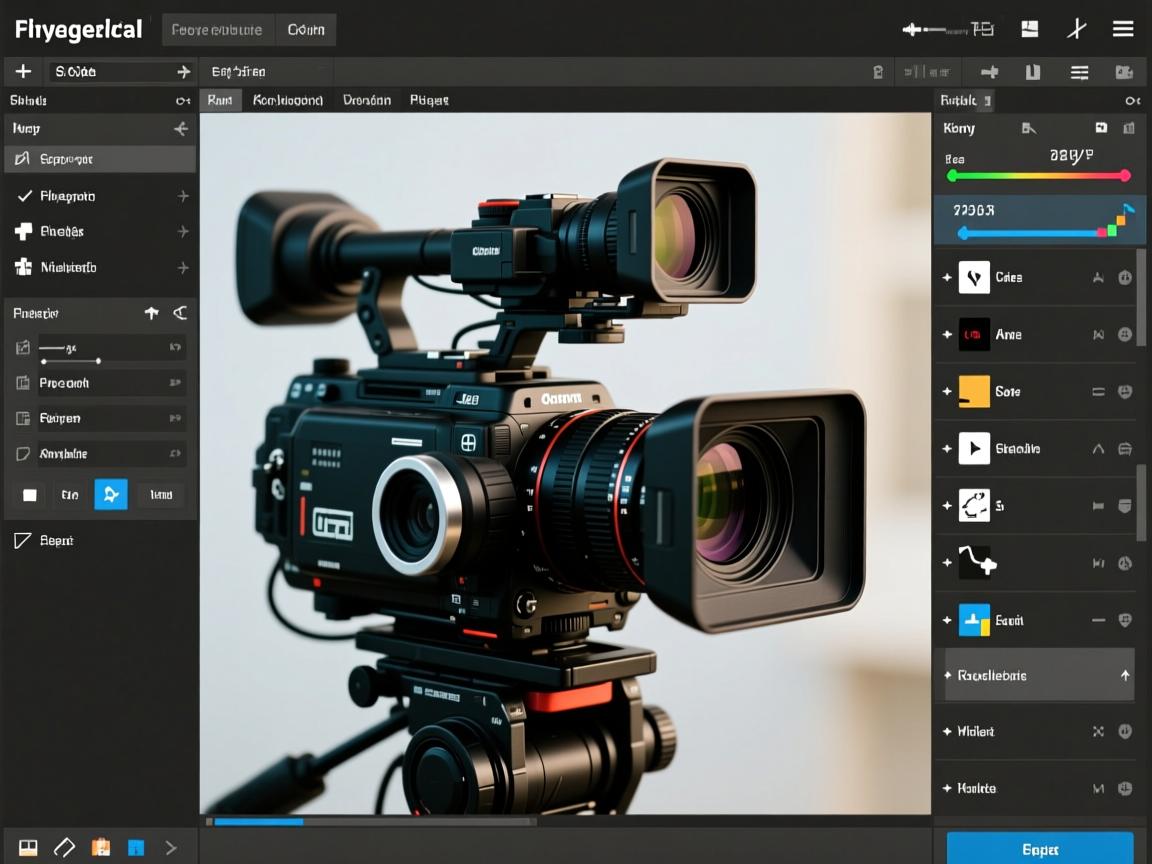Click the slash icon next to hamburger menu
Screen dimensions: 1152x864
1076,29
